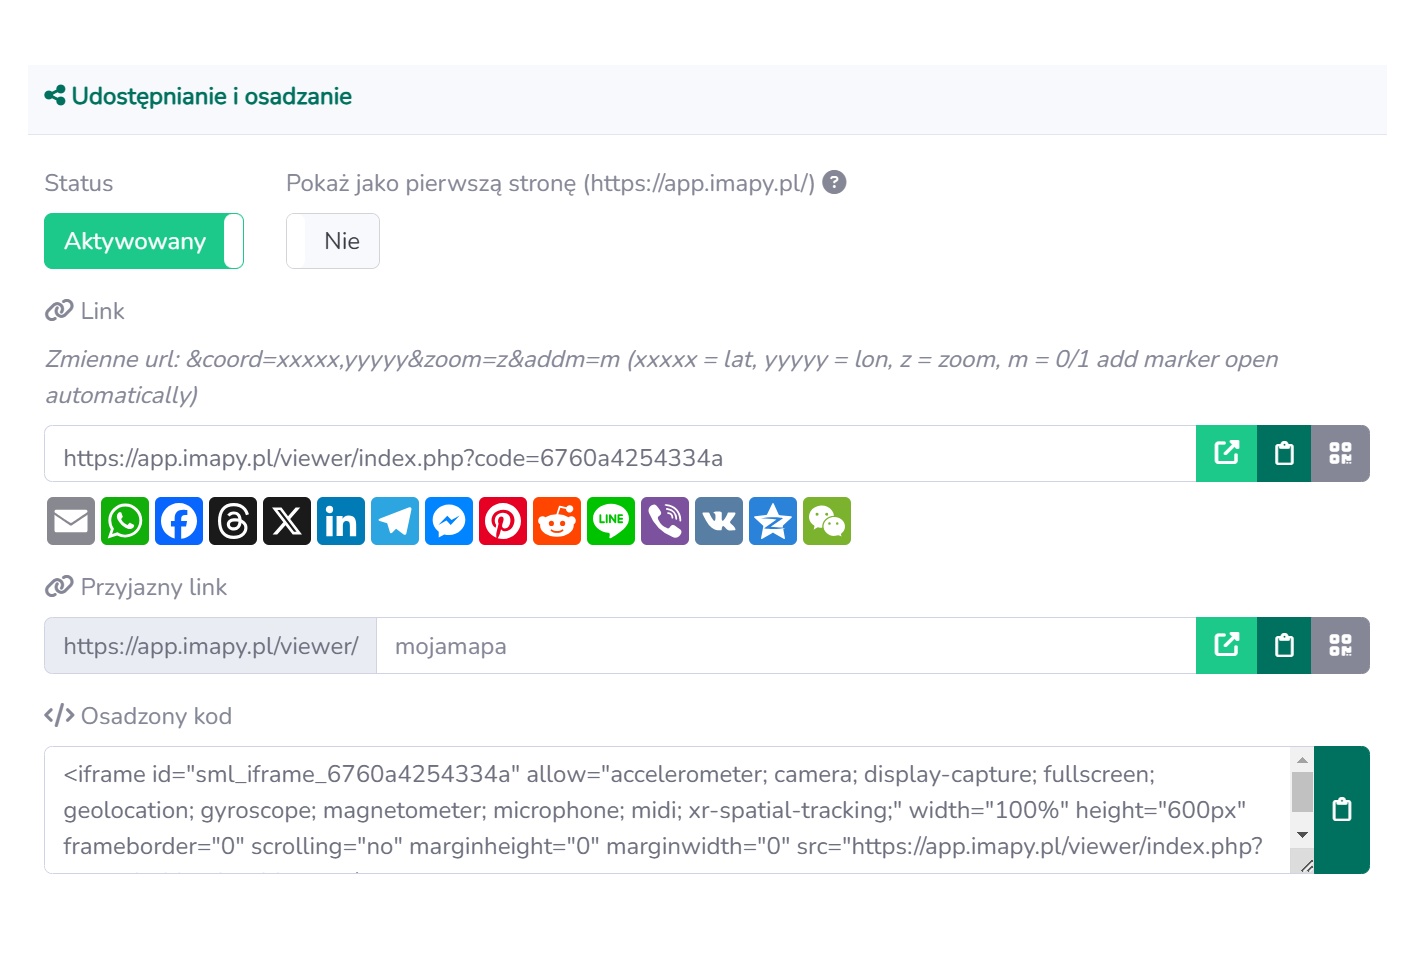The image size is (1415, 980).
Task: Share link via WhatsApp icon
Action: click(125, 521)
